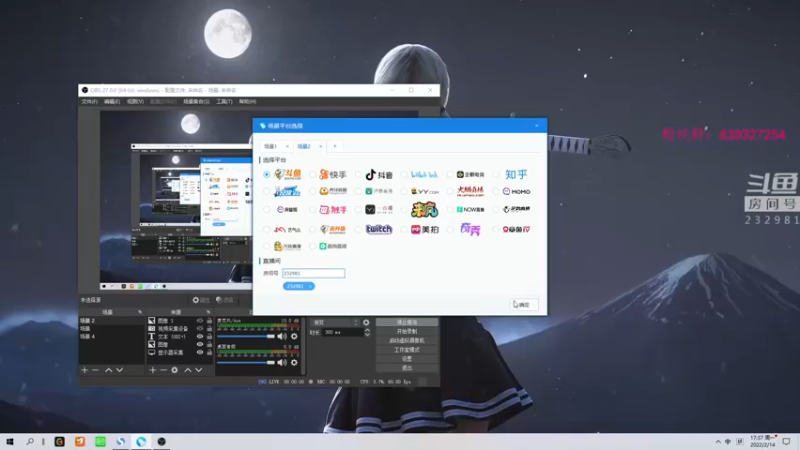This screenshot has height=450, width=800.
Task: Open the OBS File menu
Action: coord(89,102)
